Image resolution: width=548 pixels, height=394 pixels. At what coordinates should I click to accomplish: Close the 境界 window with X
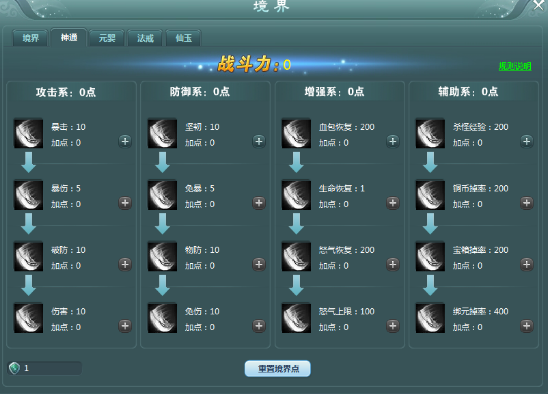point(539,5)
